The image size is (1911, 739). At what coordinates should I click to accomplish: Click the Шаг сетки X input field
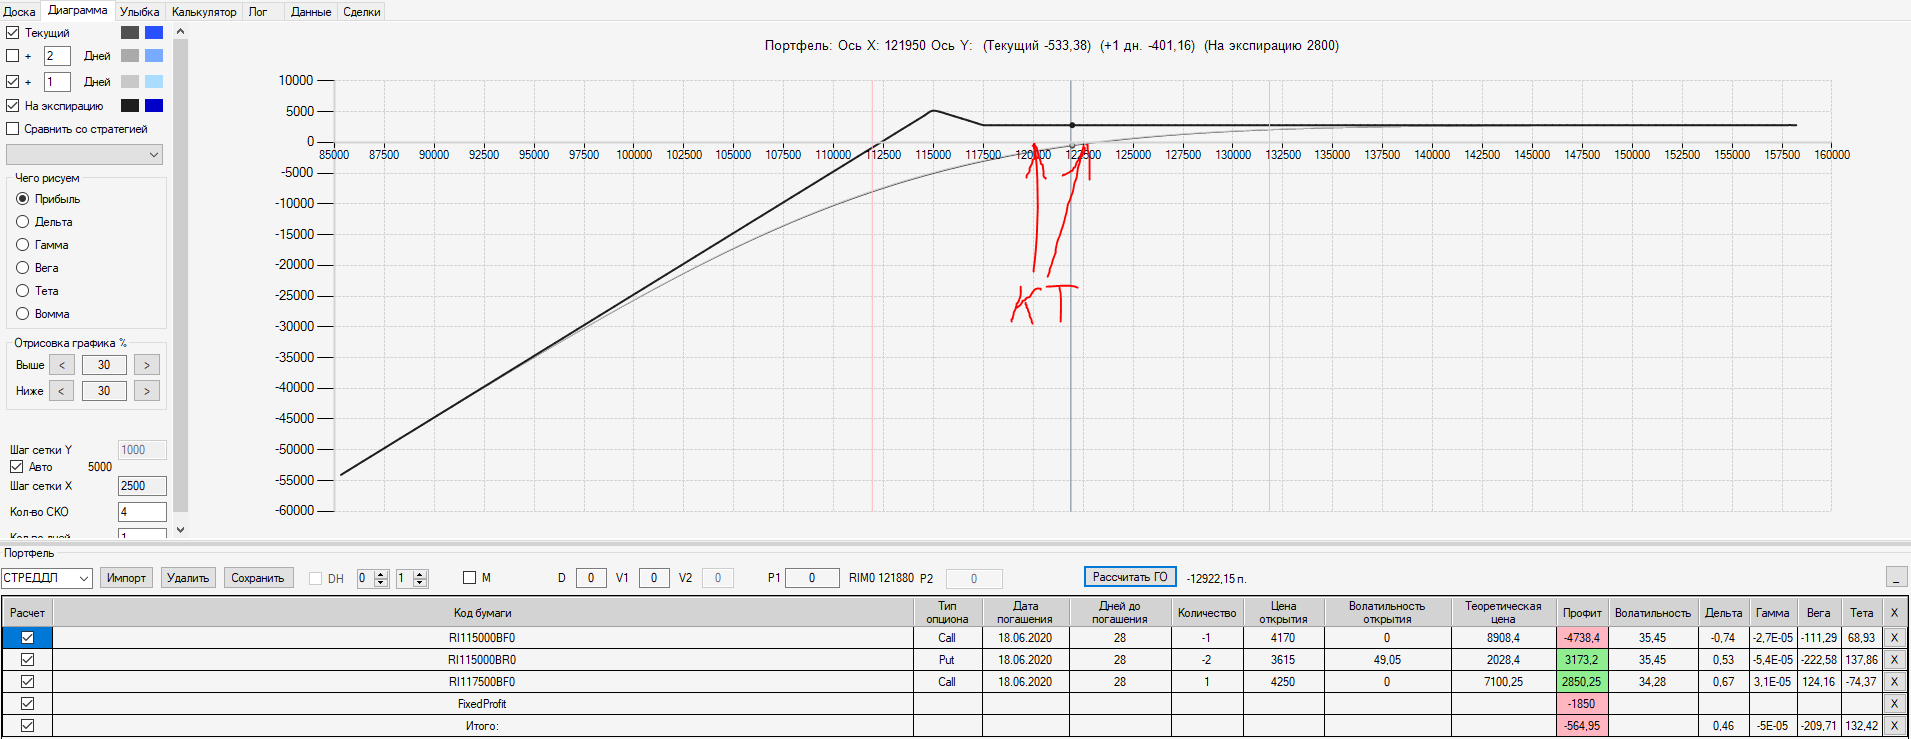click(x=142, y=486)
